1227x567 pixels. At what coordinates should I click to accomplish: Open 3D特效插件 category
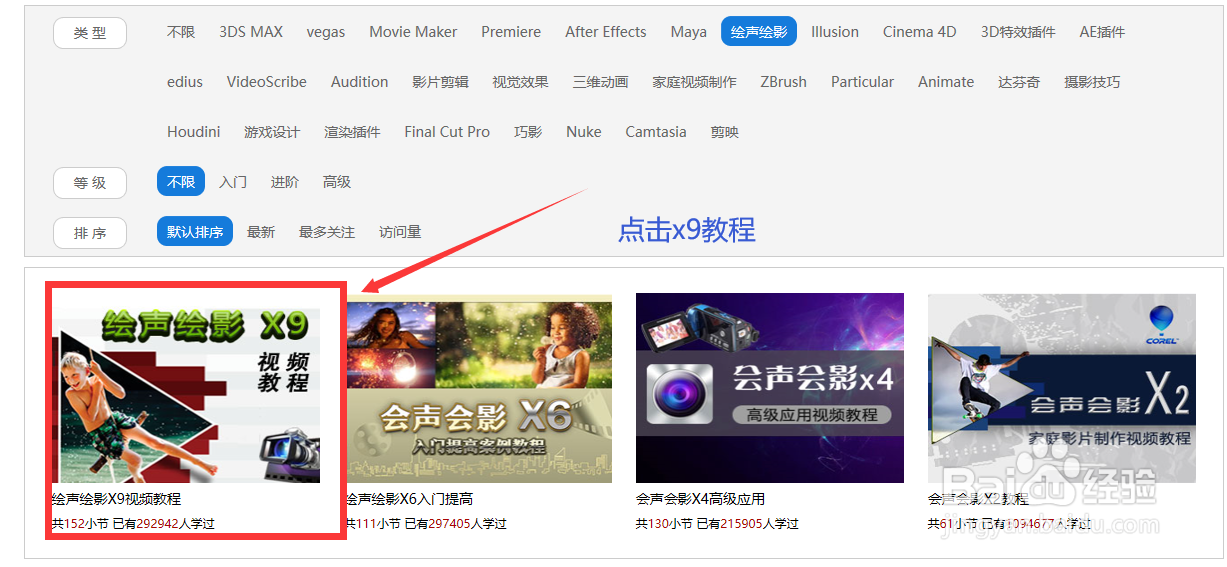1018,32
